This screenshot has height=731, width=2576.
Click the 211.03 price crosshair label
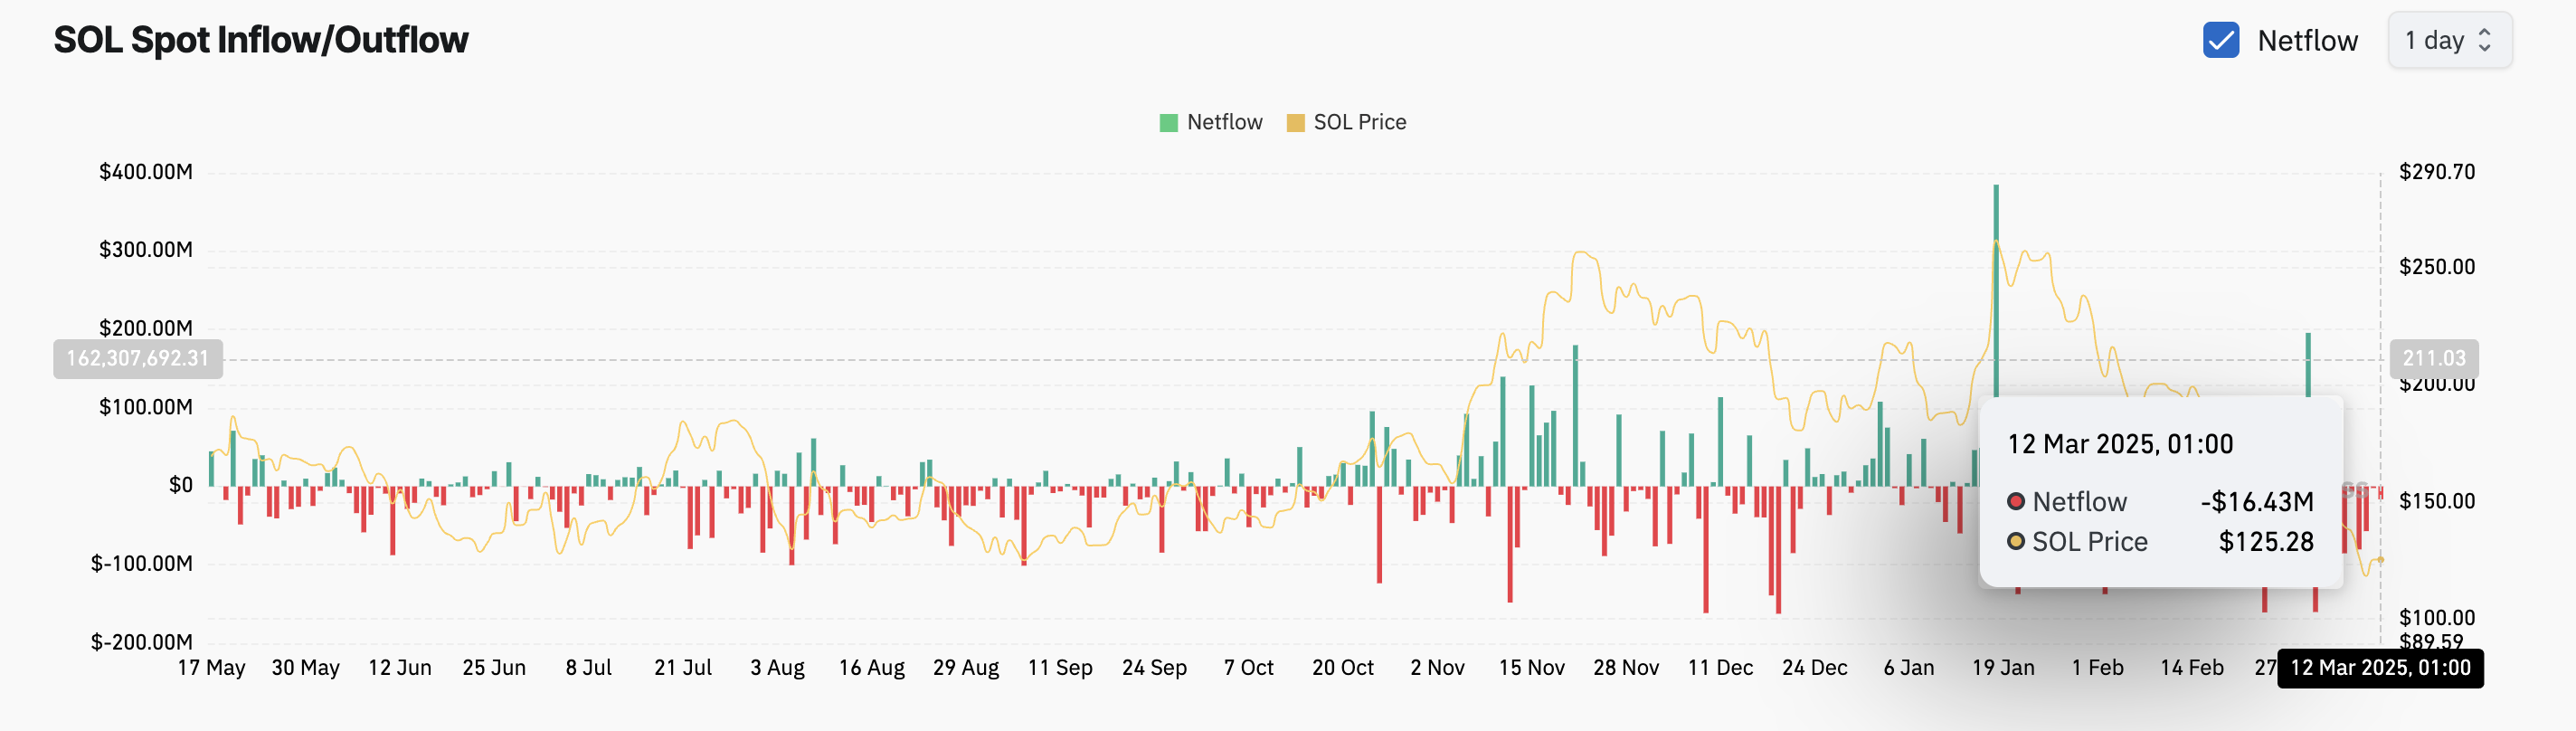2434,358
